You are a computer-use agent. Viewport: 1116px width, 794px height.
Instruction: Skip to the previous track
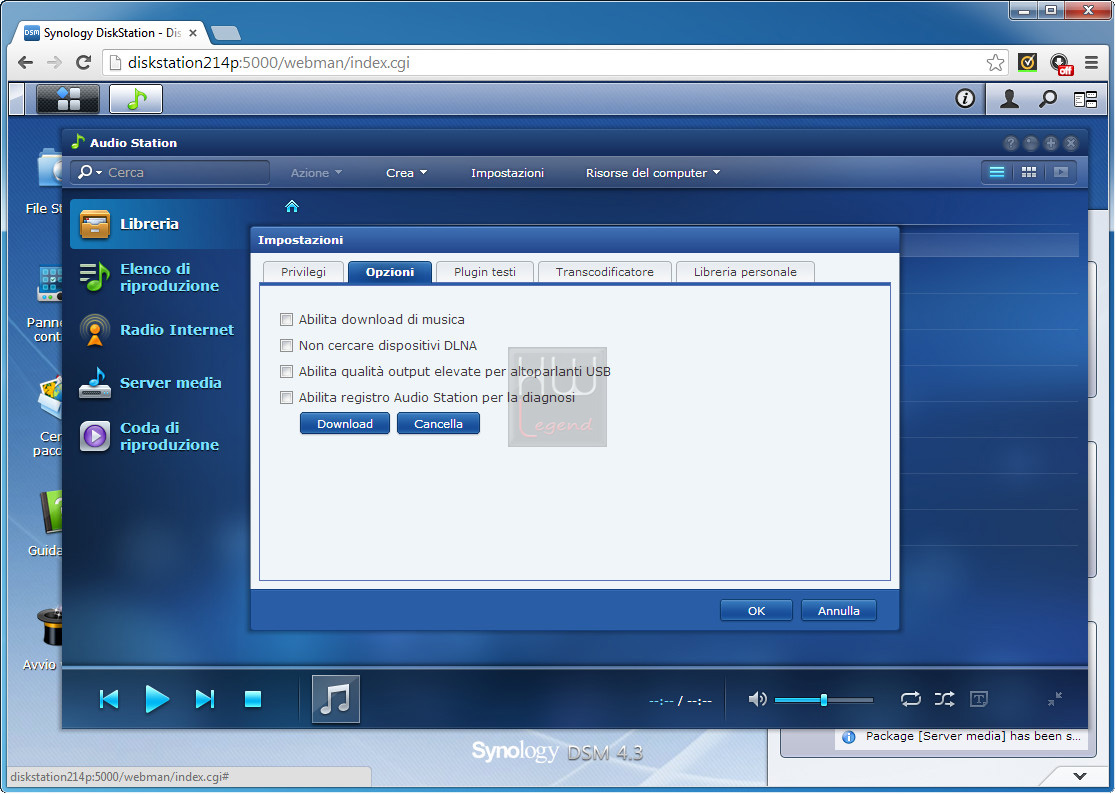coord(109,699)
